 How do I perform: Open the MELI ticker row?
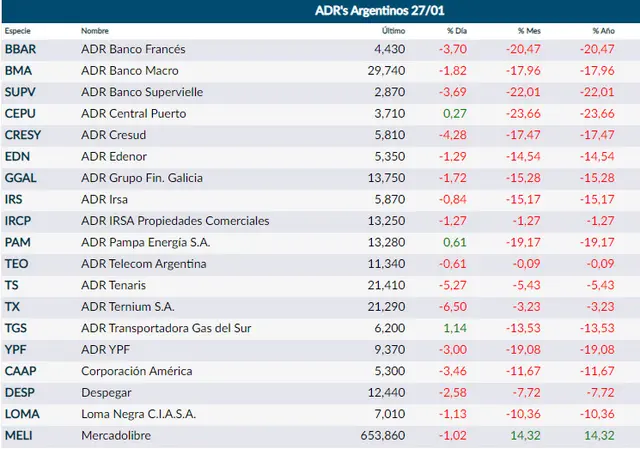tap(320, 436)
